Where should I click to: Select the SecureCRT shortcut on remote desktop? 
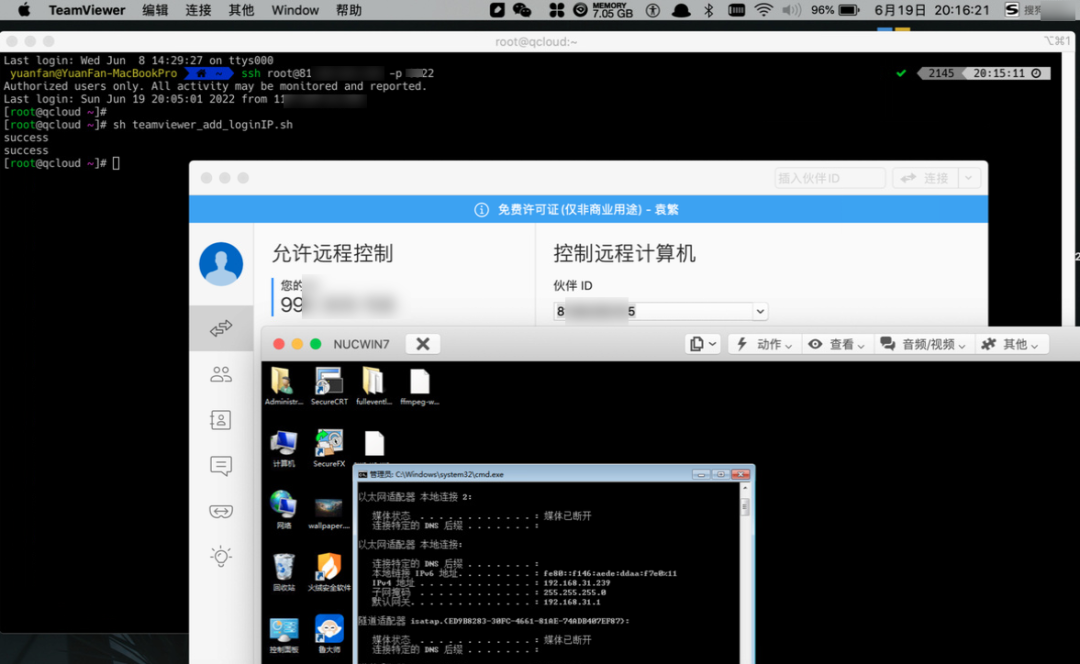(329, 386)
